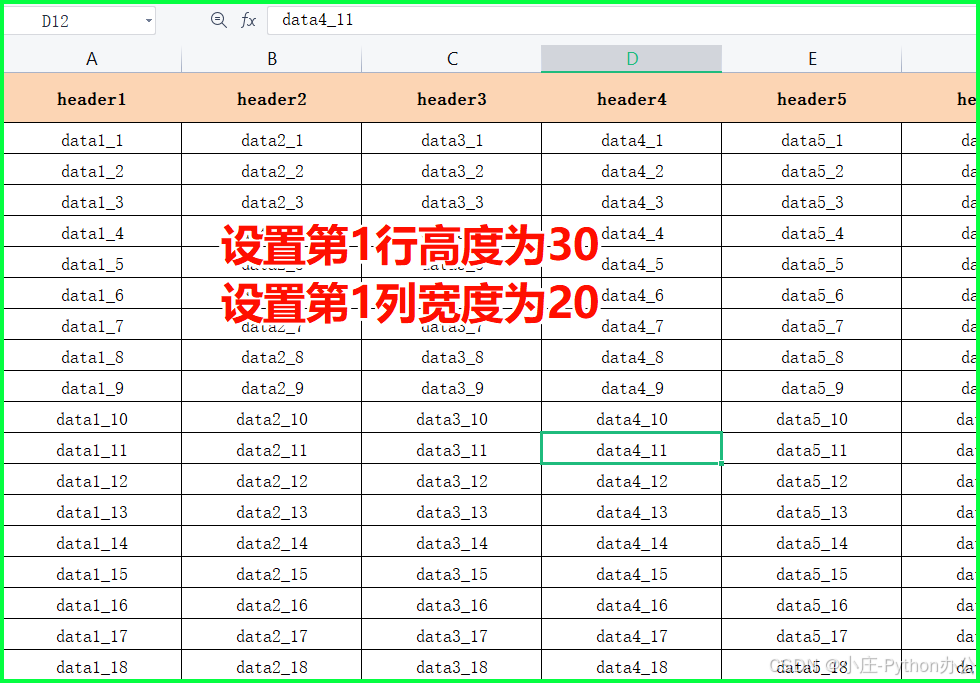The width and height of the screenshot is (980, 683).
Task: Click the formula bar containing data4_11
Action: pyautogui.click(x=622, y=20)
